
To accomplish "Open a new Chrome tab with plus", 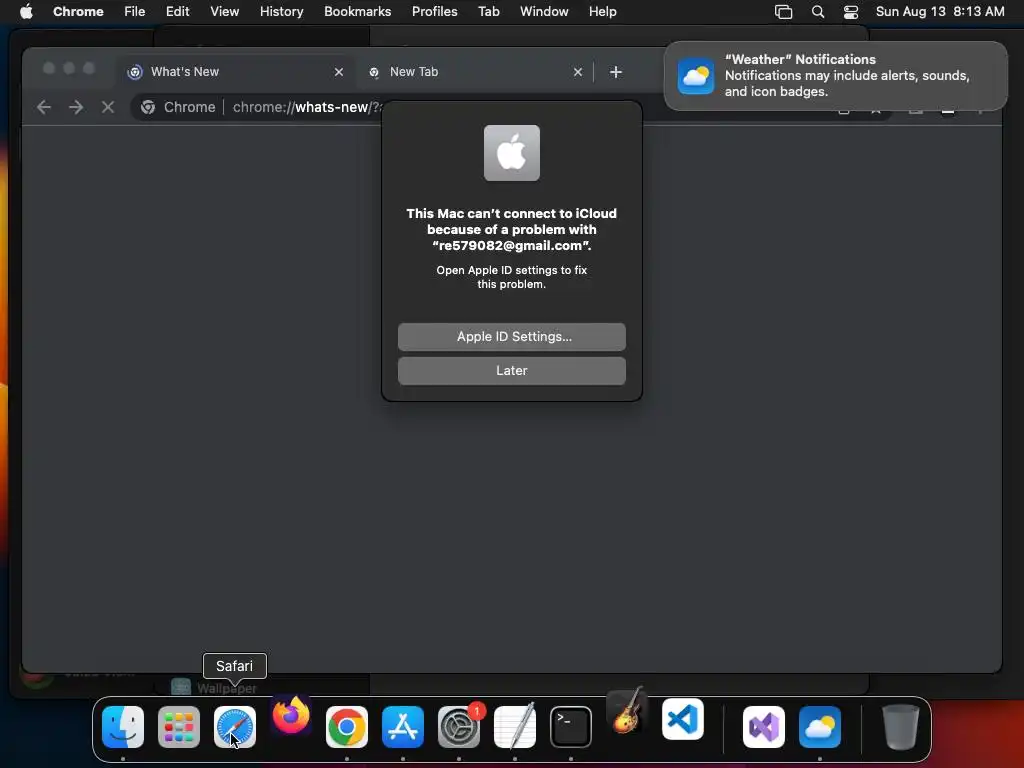I will (616, 72).
